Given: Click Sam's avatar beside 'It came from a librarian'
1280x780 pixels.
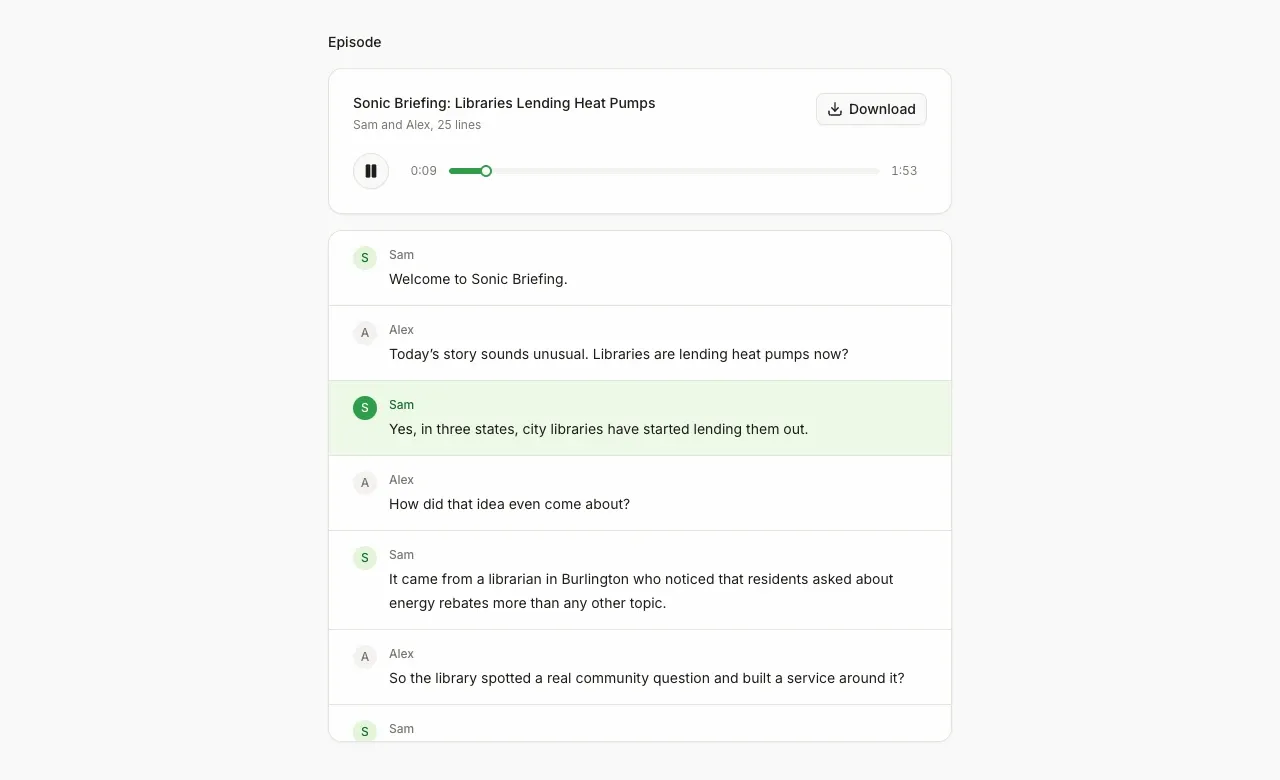Looking at the screenshot, I should pyautogui.click(x=365, y=558).
